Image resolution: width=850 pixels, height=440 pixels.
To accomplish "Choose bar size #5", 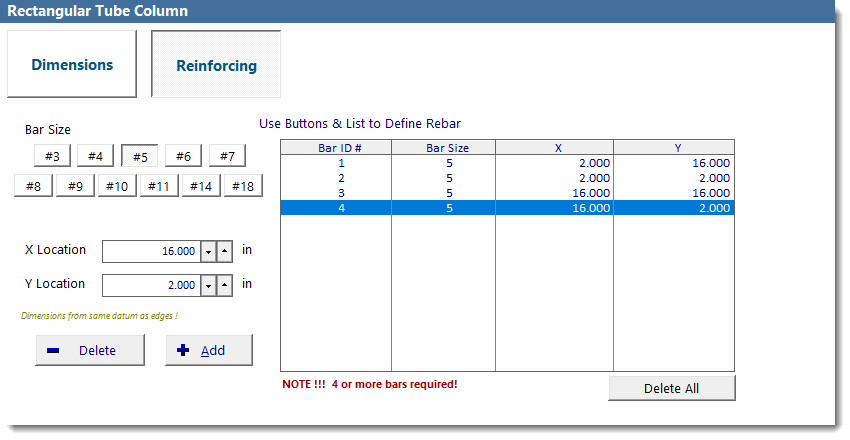I will tap(140, 156).
